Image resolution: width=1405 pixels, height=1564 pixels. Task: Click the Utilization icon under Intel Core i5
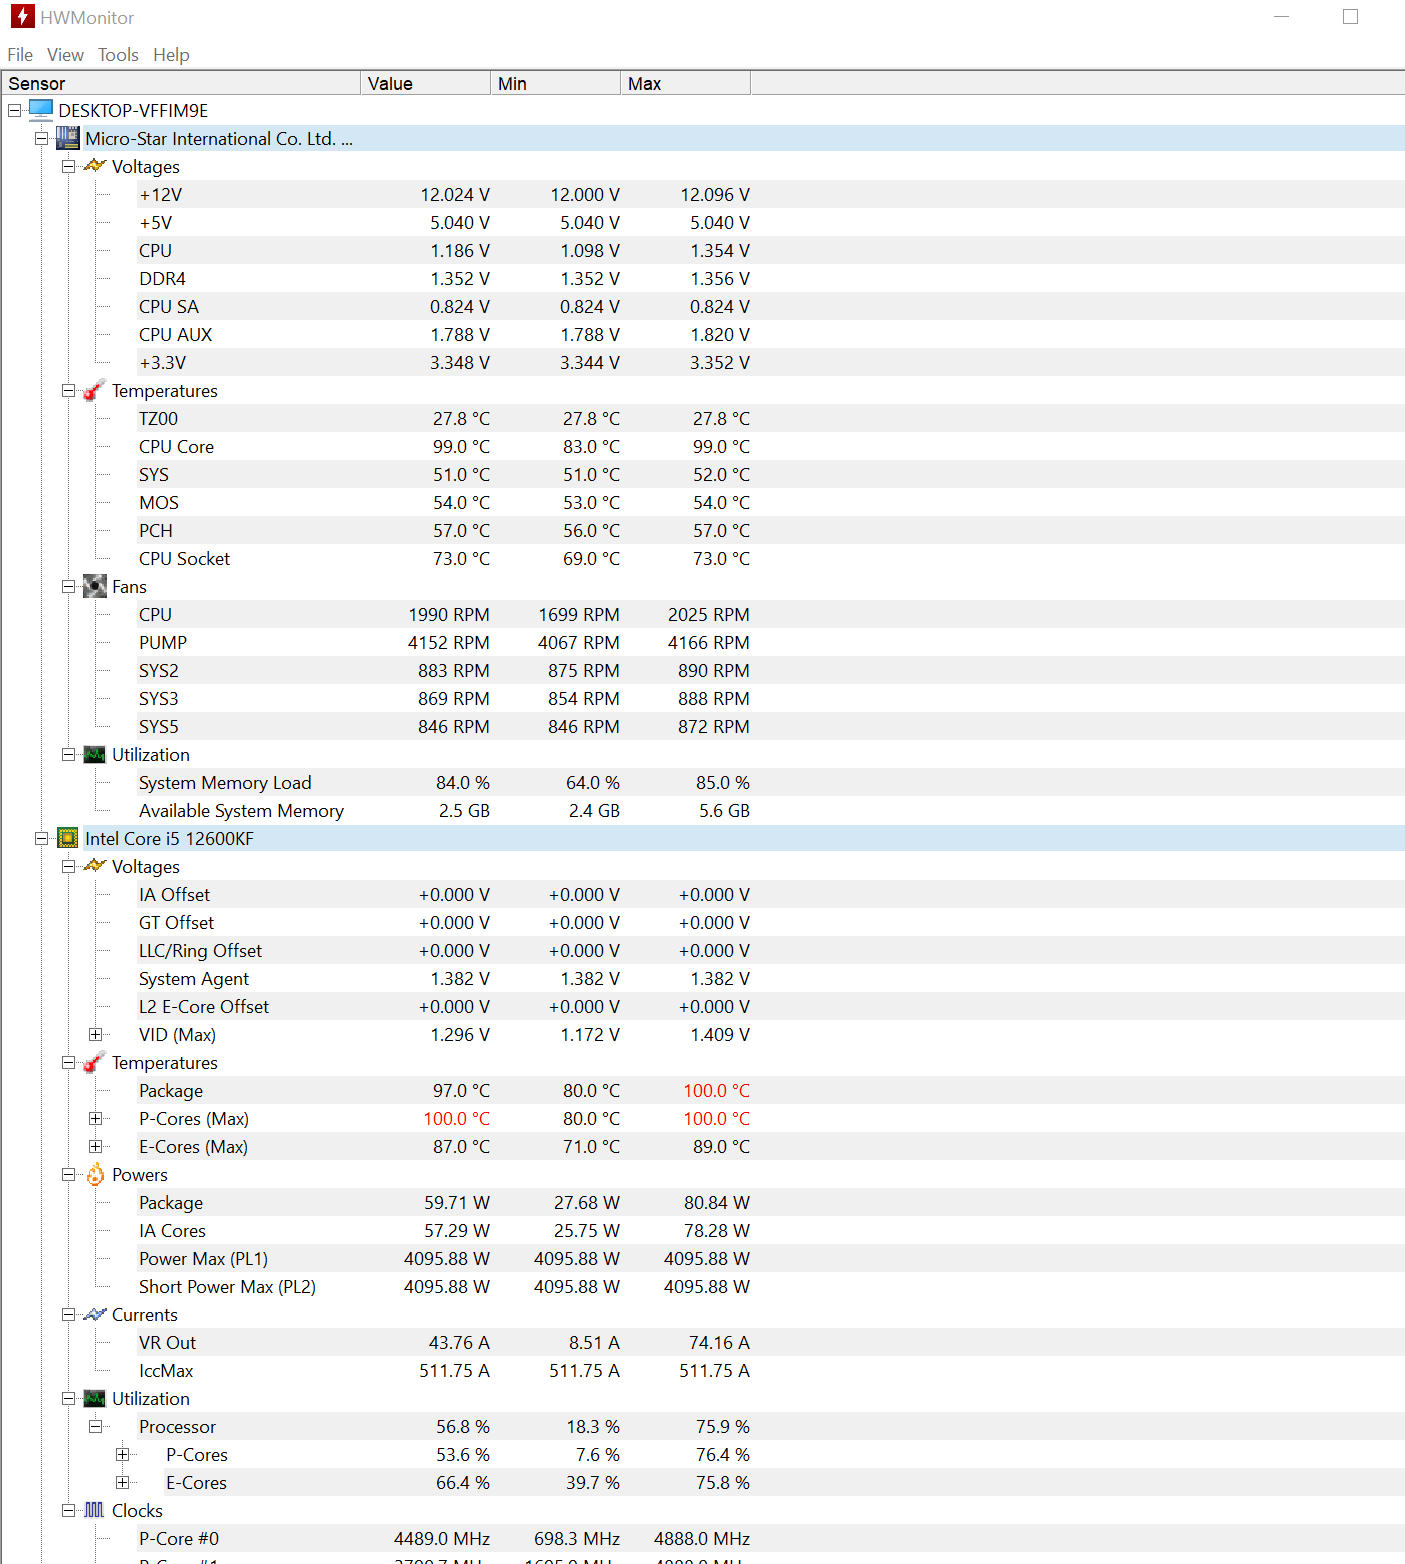tap(95, 1398)
